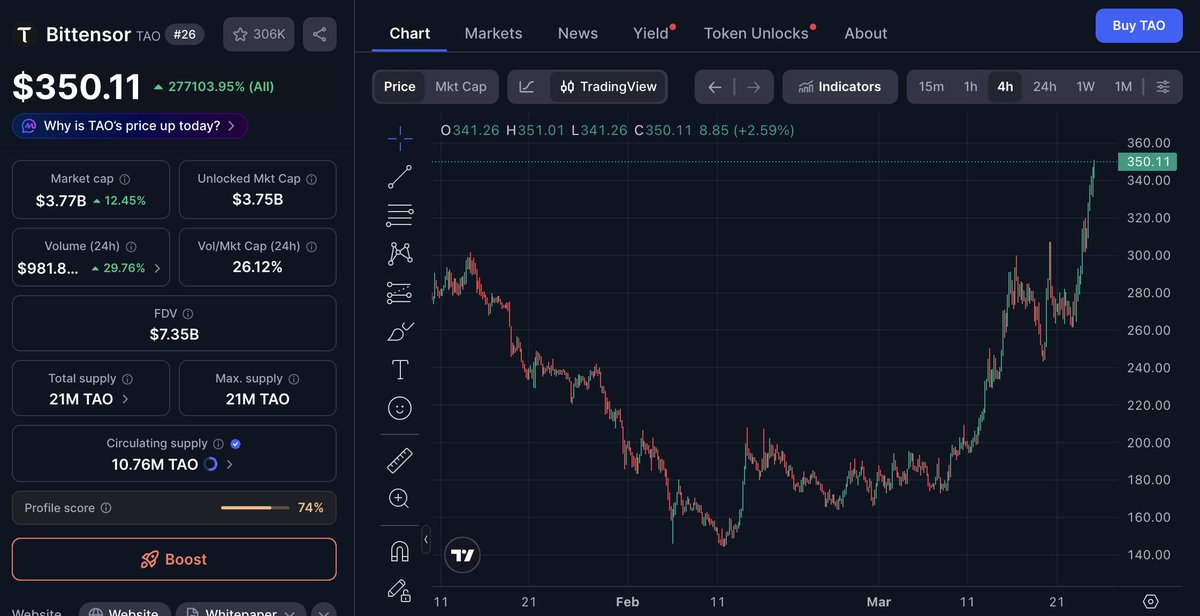Undo chart change with left arrow
Screen dimensions: 1200x616
[x=715, y=87]
